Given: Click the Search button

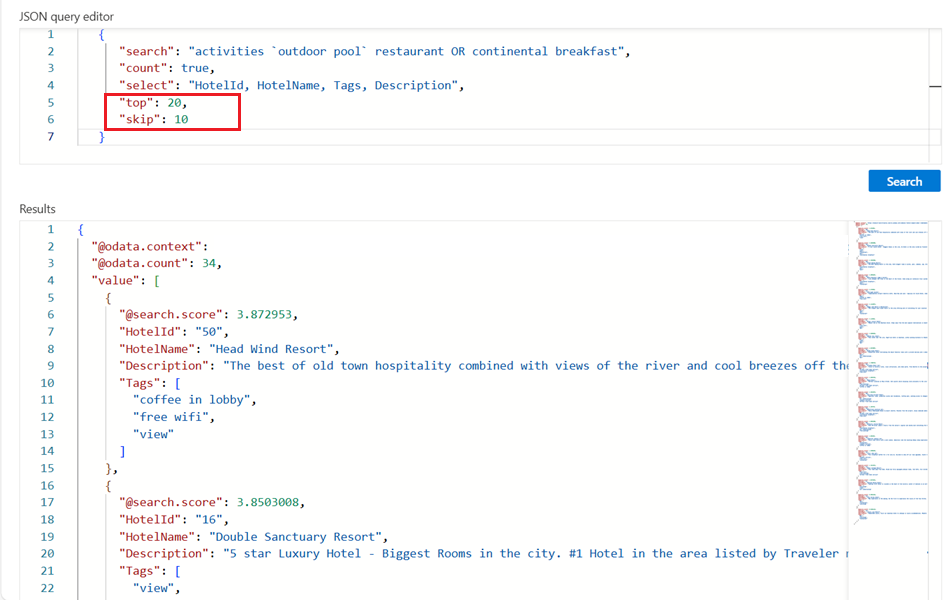Looking at the screenshot, I should 903,181.
